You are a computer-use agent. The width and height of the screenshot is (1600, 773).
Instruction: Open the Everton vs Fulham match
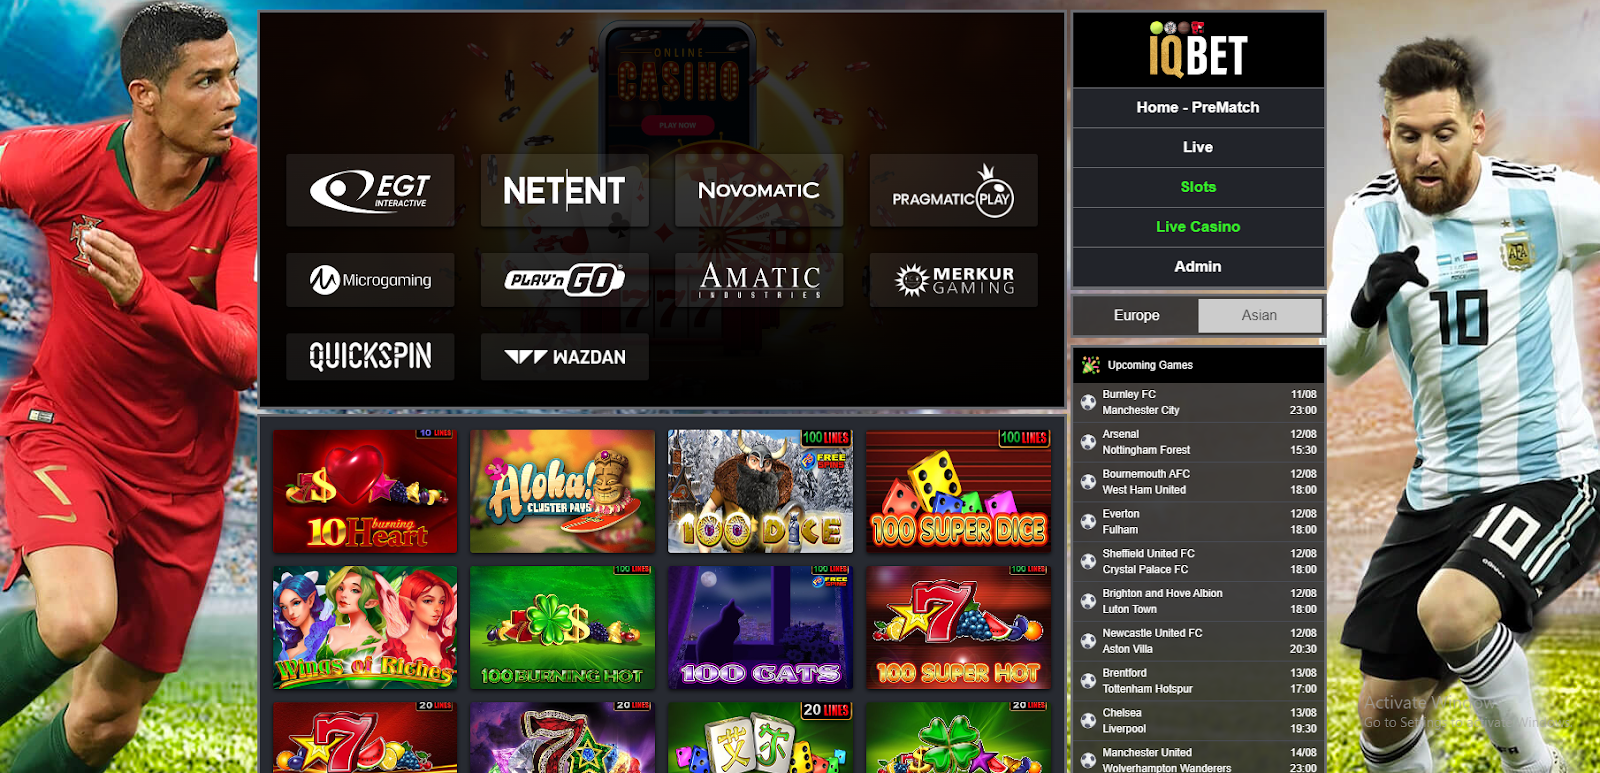pyautogui.click(x=1198, y=522)
